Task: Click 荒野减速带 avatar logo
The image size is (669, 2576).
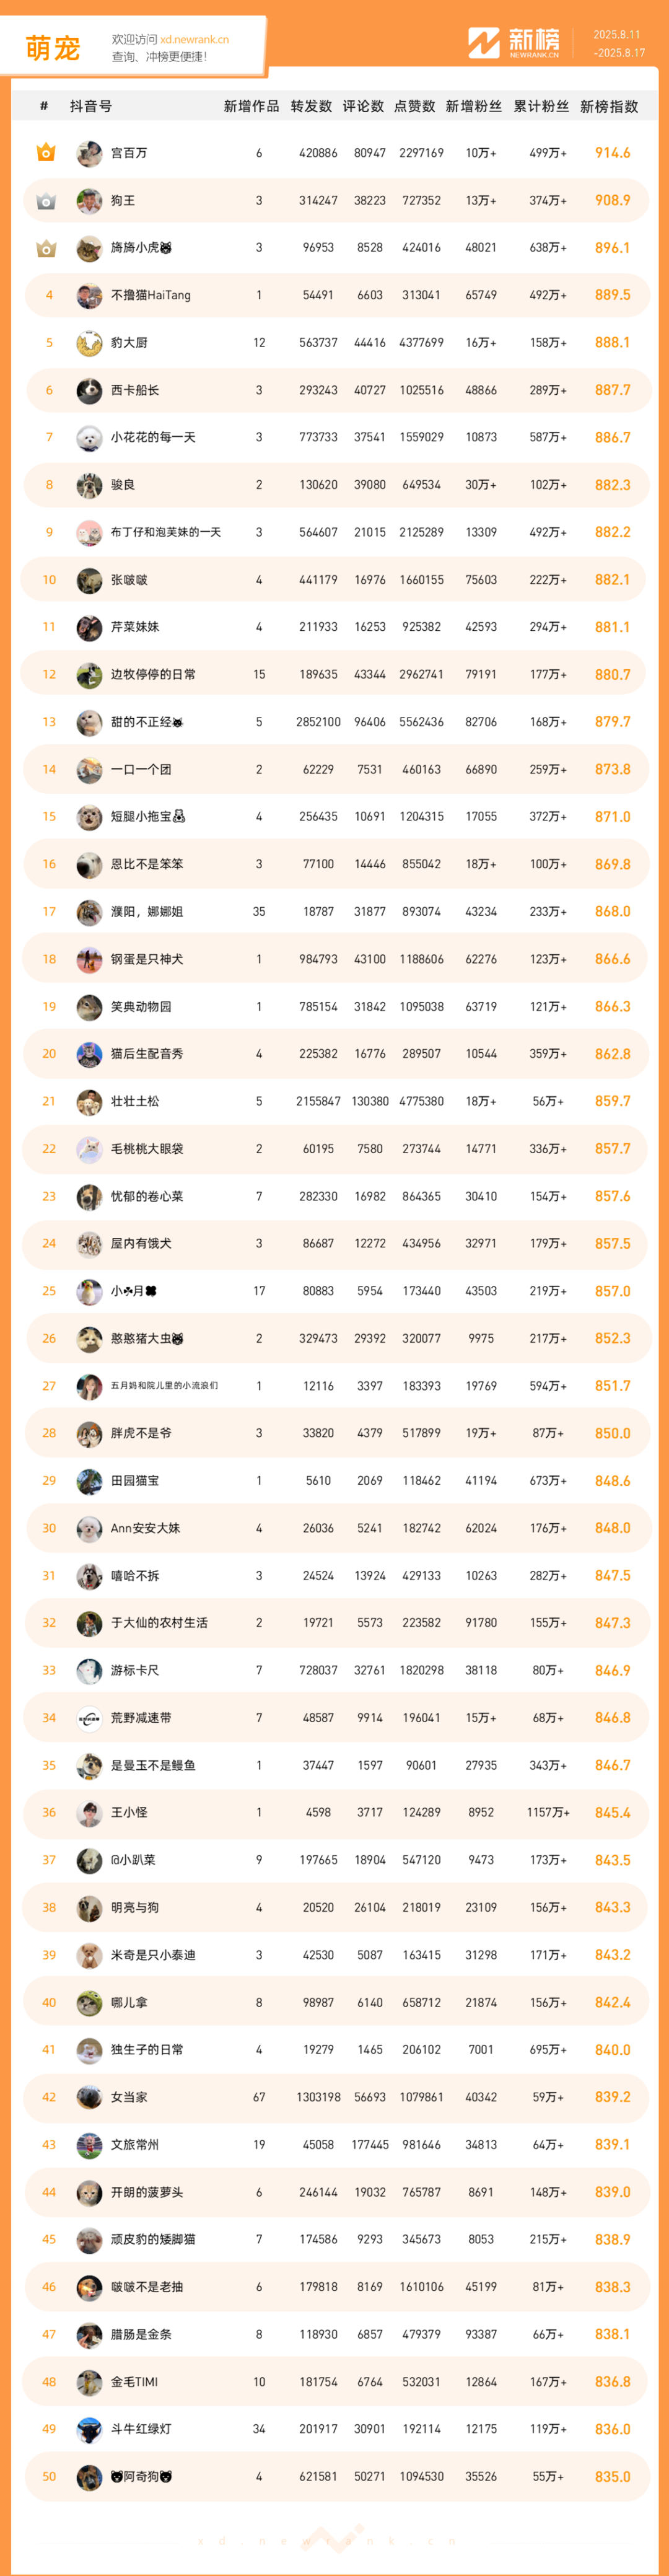Action: coord(89,1718)
